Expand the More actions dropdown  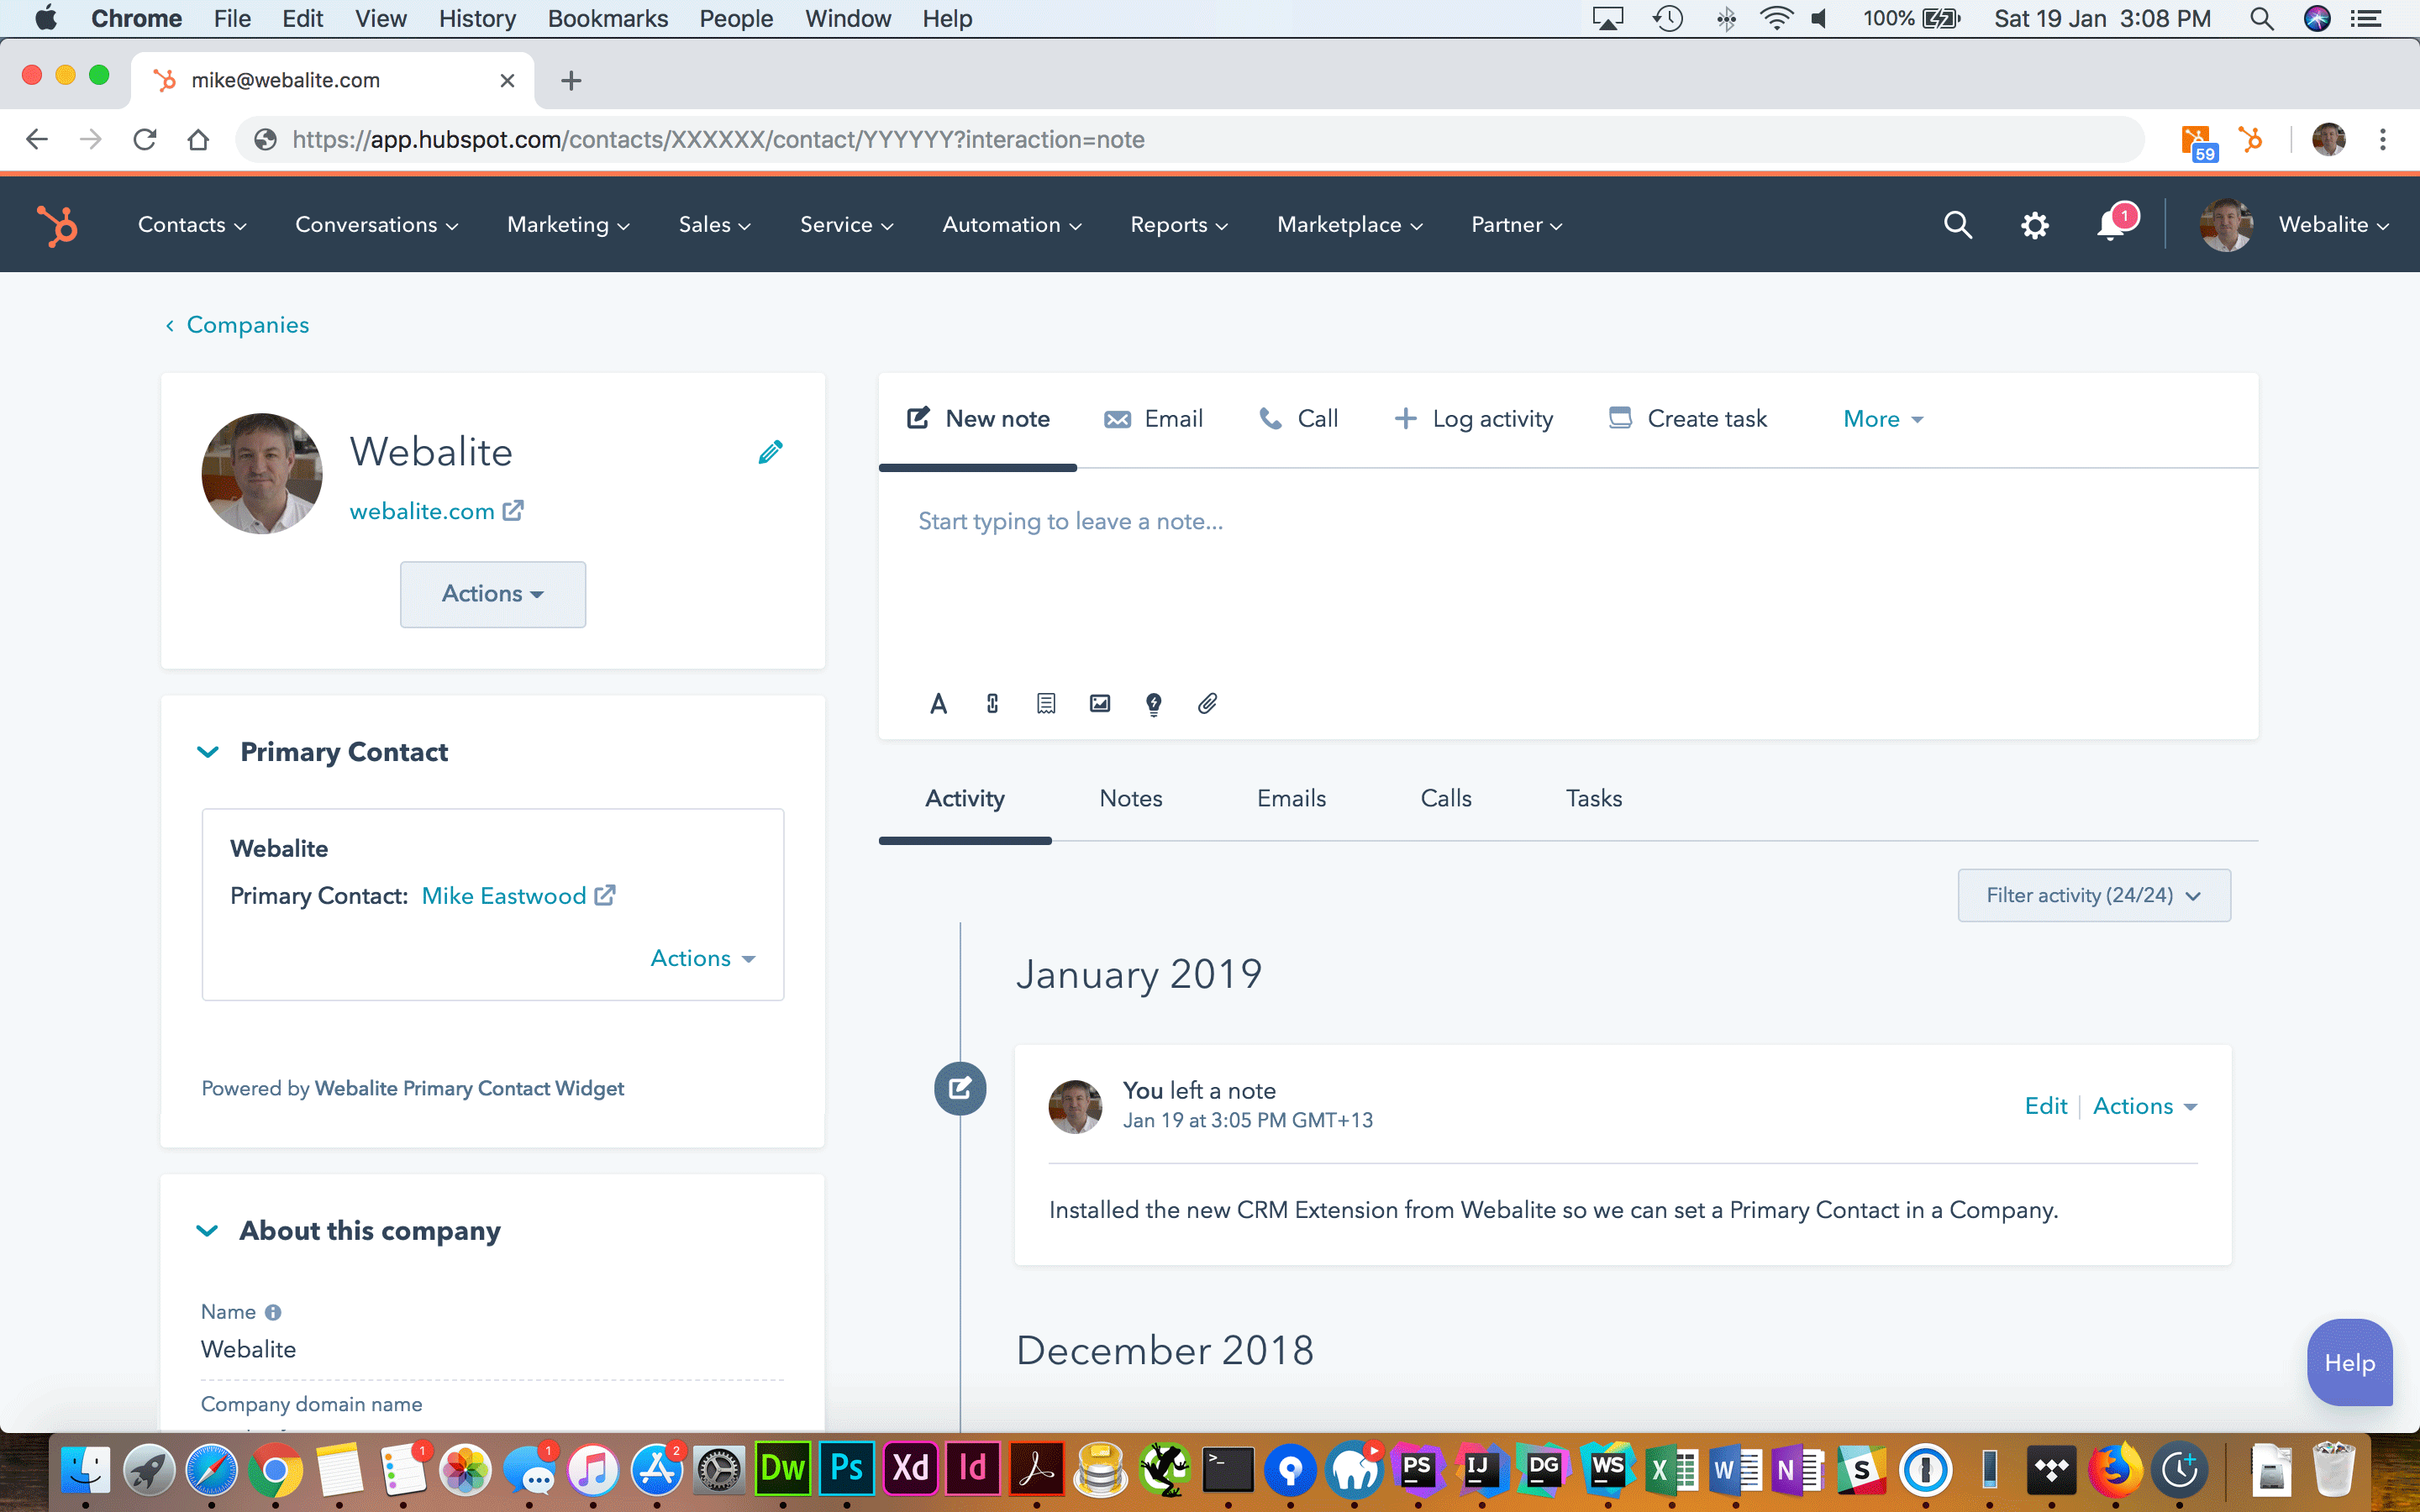pyautogui.click(x=1881, y=418)
